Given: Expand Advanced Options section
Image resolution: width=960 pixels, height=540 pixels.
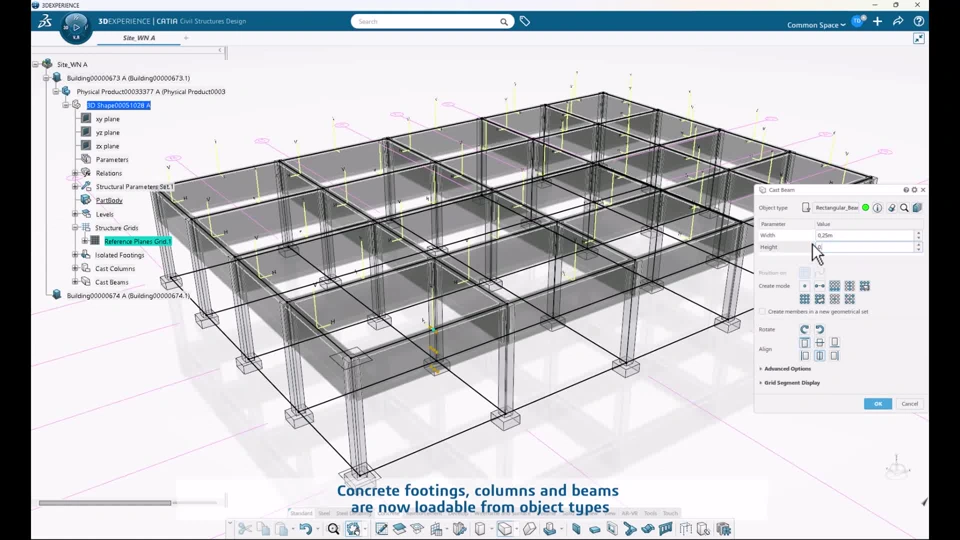Looking at the screenshot, I should [x=787, y=369].
